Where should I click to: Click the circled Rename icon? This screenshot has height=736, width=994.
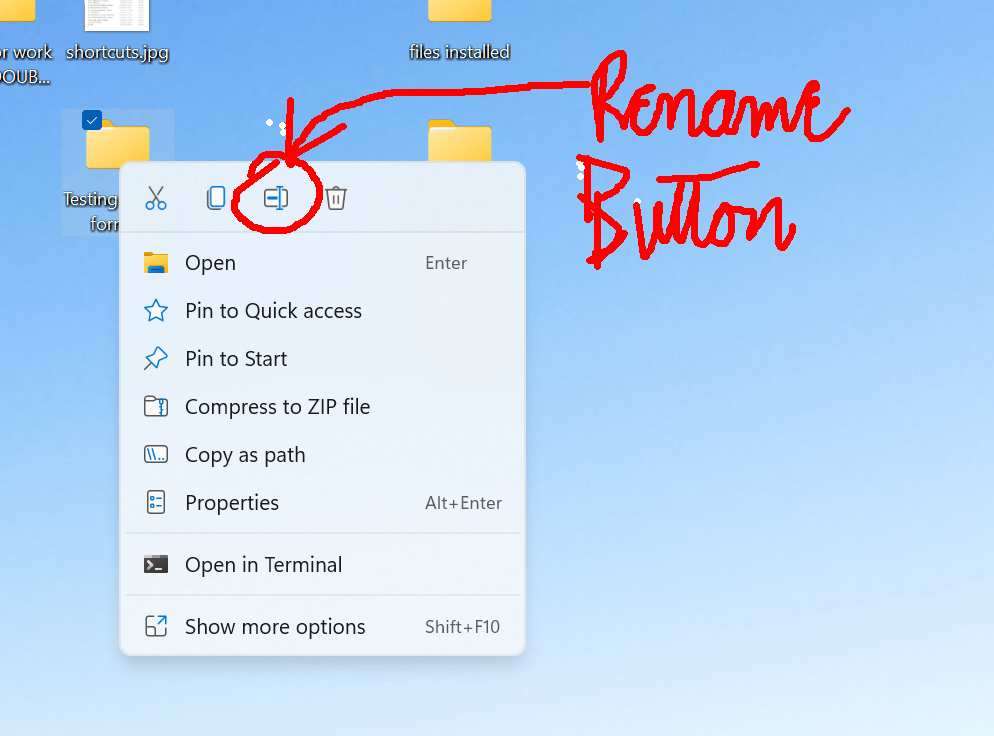coord(276,198)
